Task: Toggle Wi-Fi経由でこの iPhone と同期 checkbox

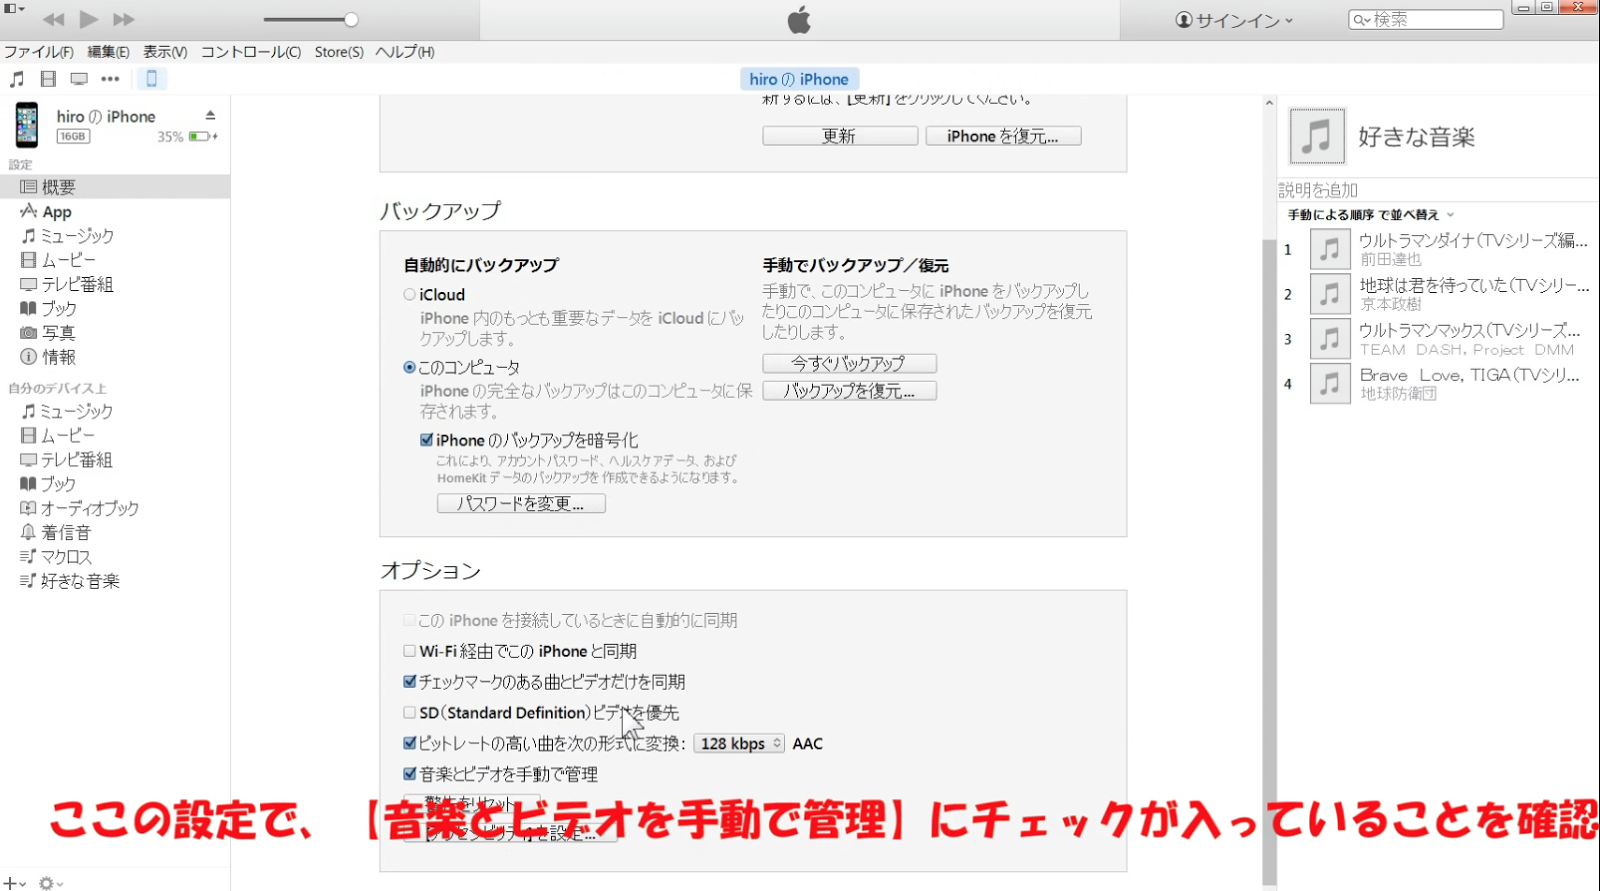Action: [410, 651]
